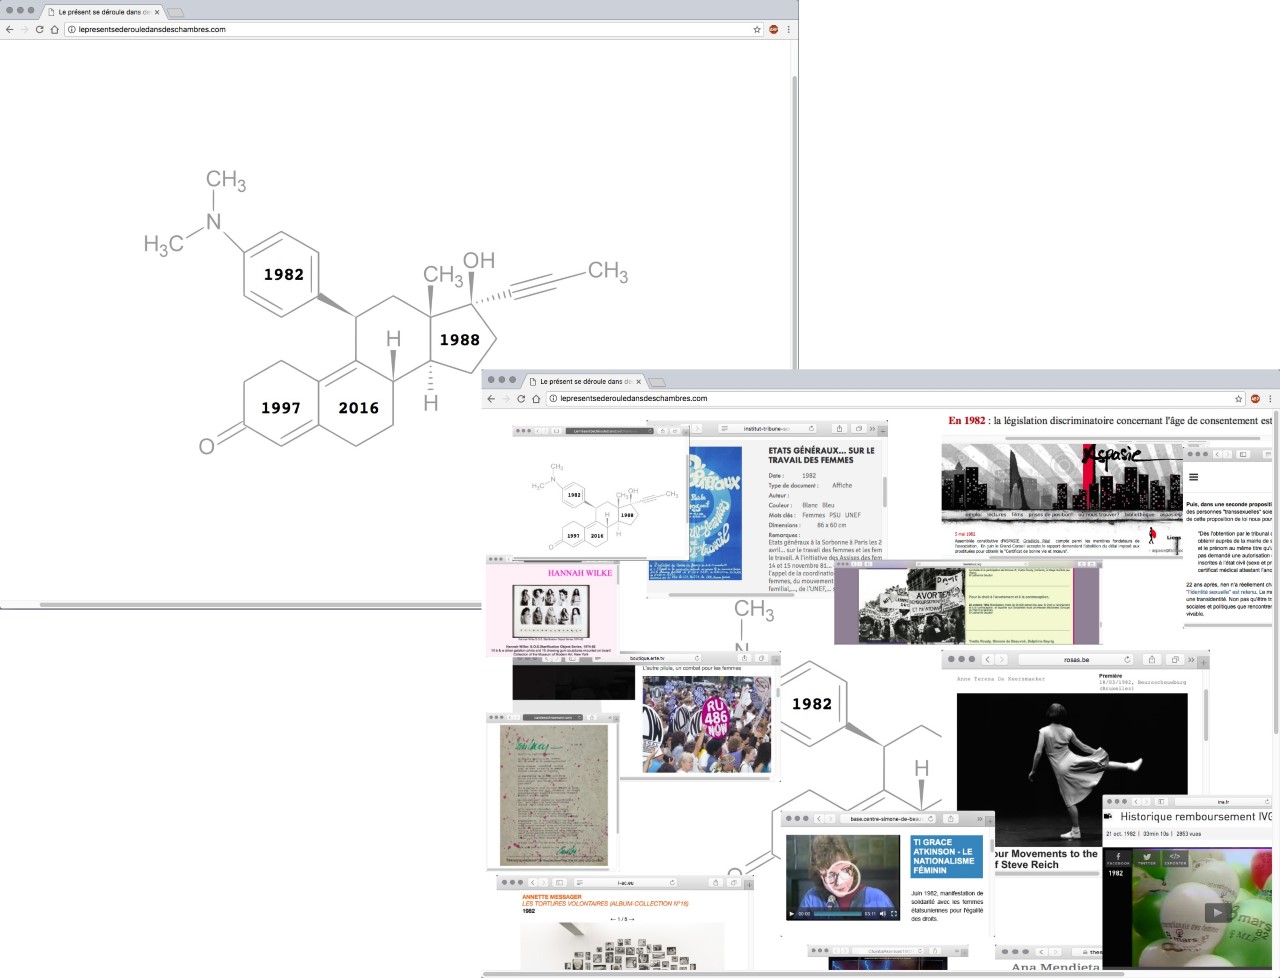Image resolution: width=1280 pixels, height=978 pixels.
Task: Reload the page in the front browser window
Action: [520, 398]
